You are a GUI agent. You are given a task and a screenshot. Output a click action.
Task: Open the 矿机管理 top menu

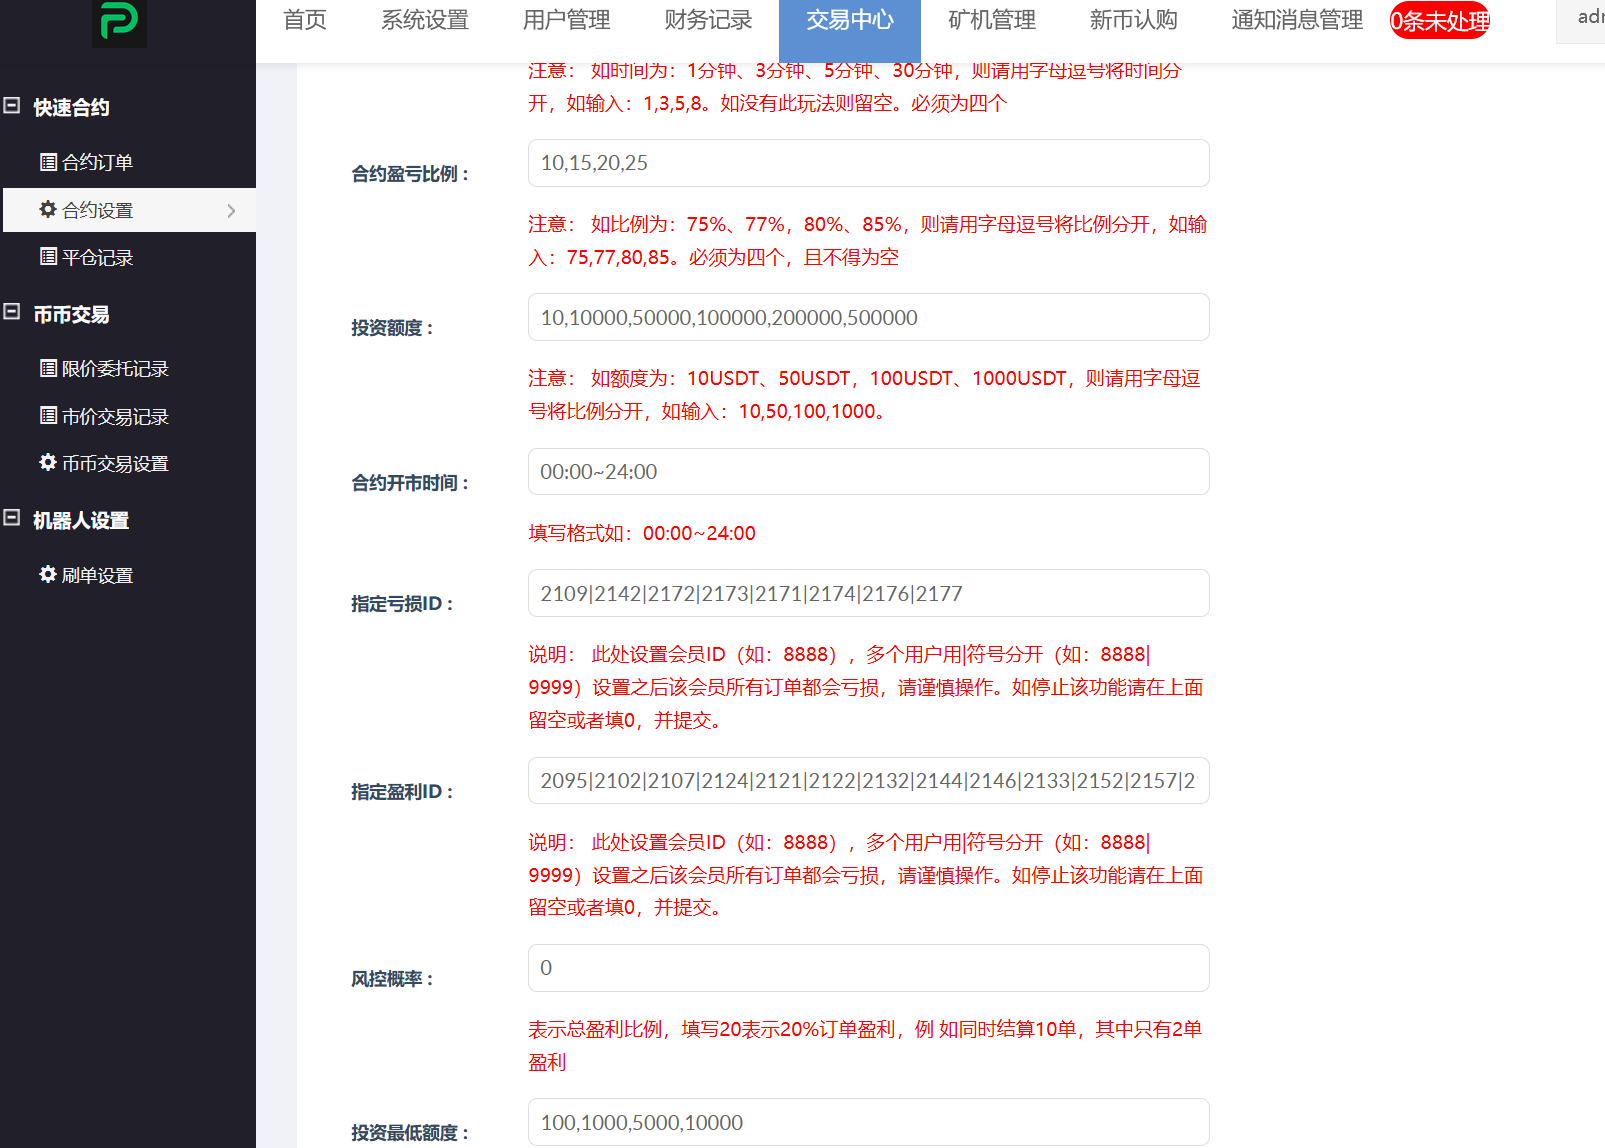click(x=992, y=20)
